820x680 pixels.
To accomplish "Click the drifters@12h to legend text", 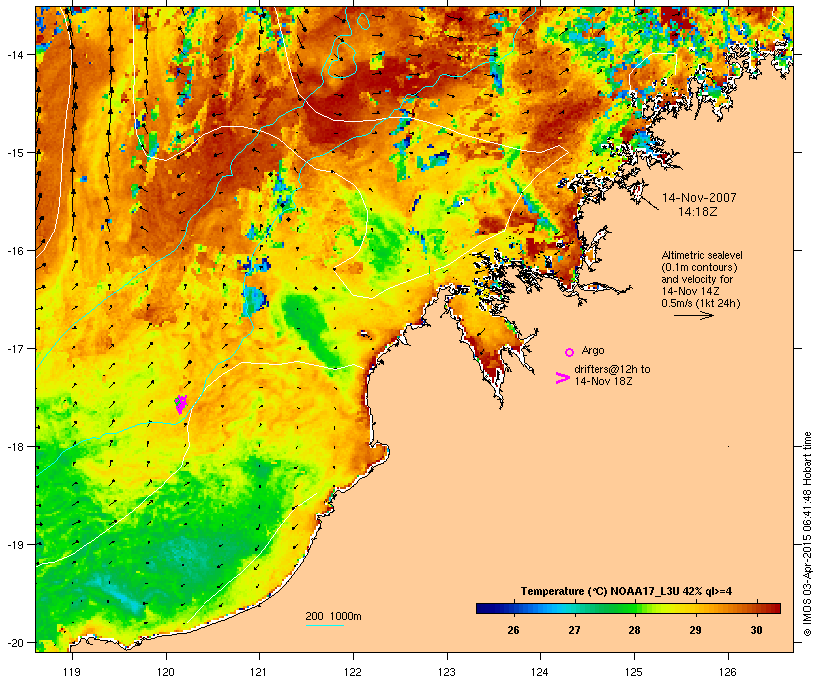I will coord(612,369).
